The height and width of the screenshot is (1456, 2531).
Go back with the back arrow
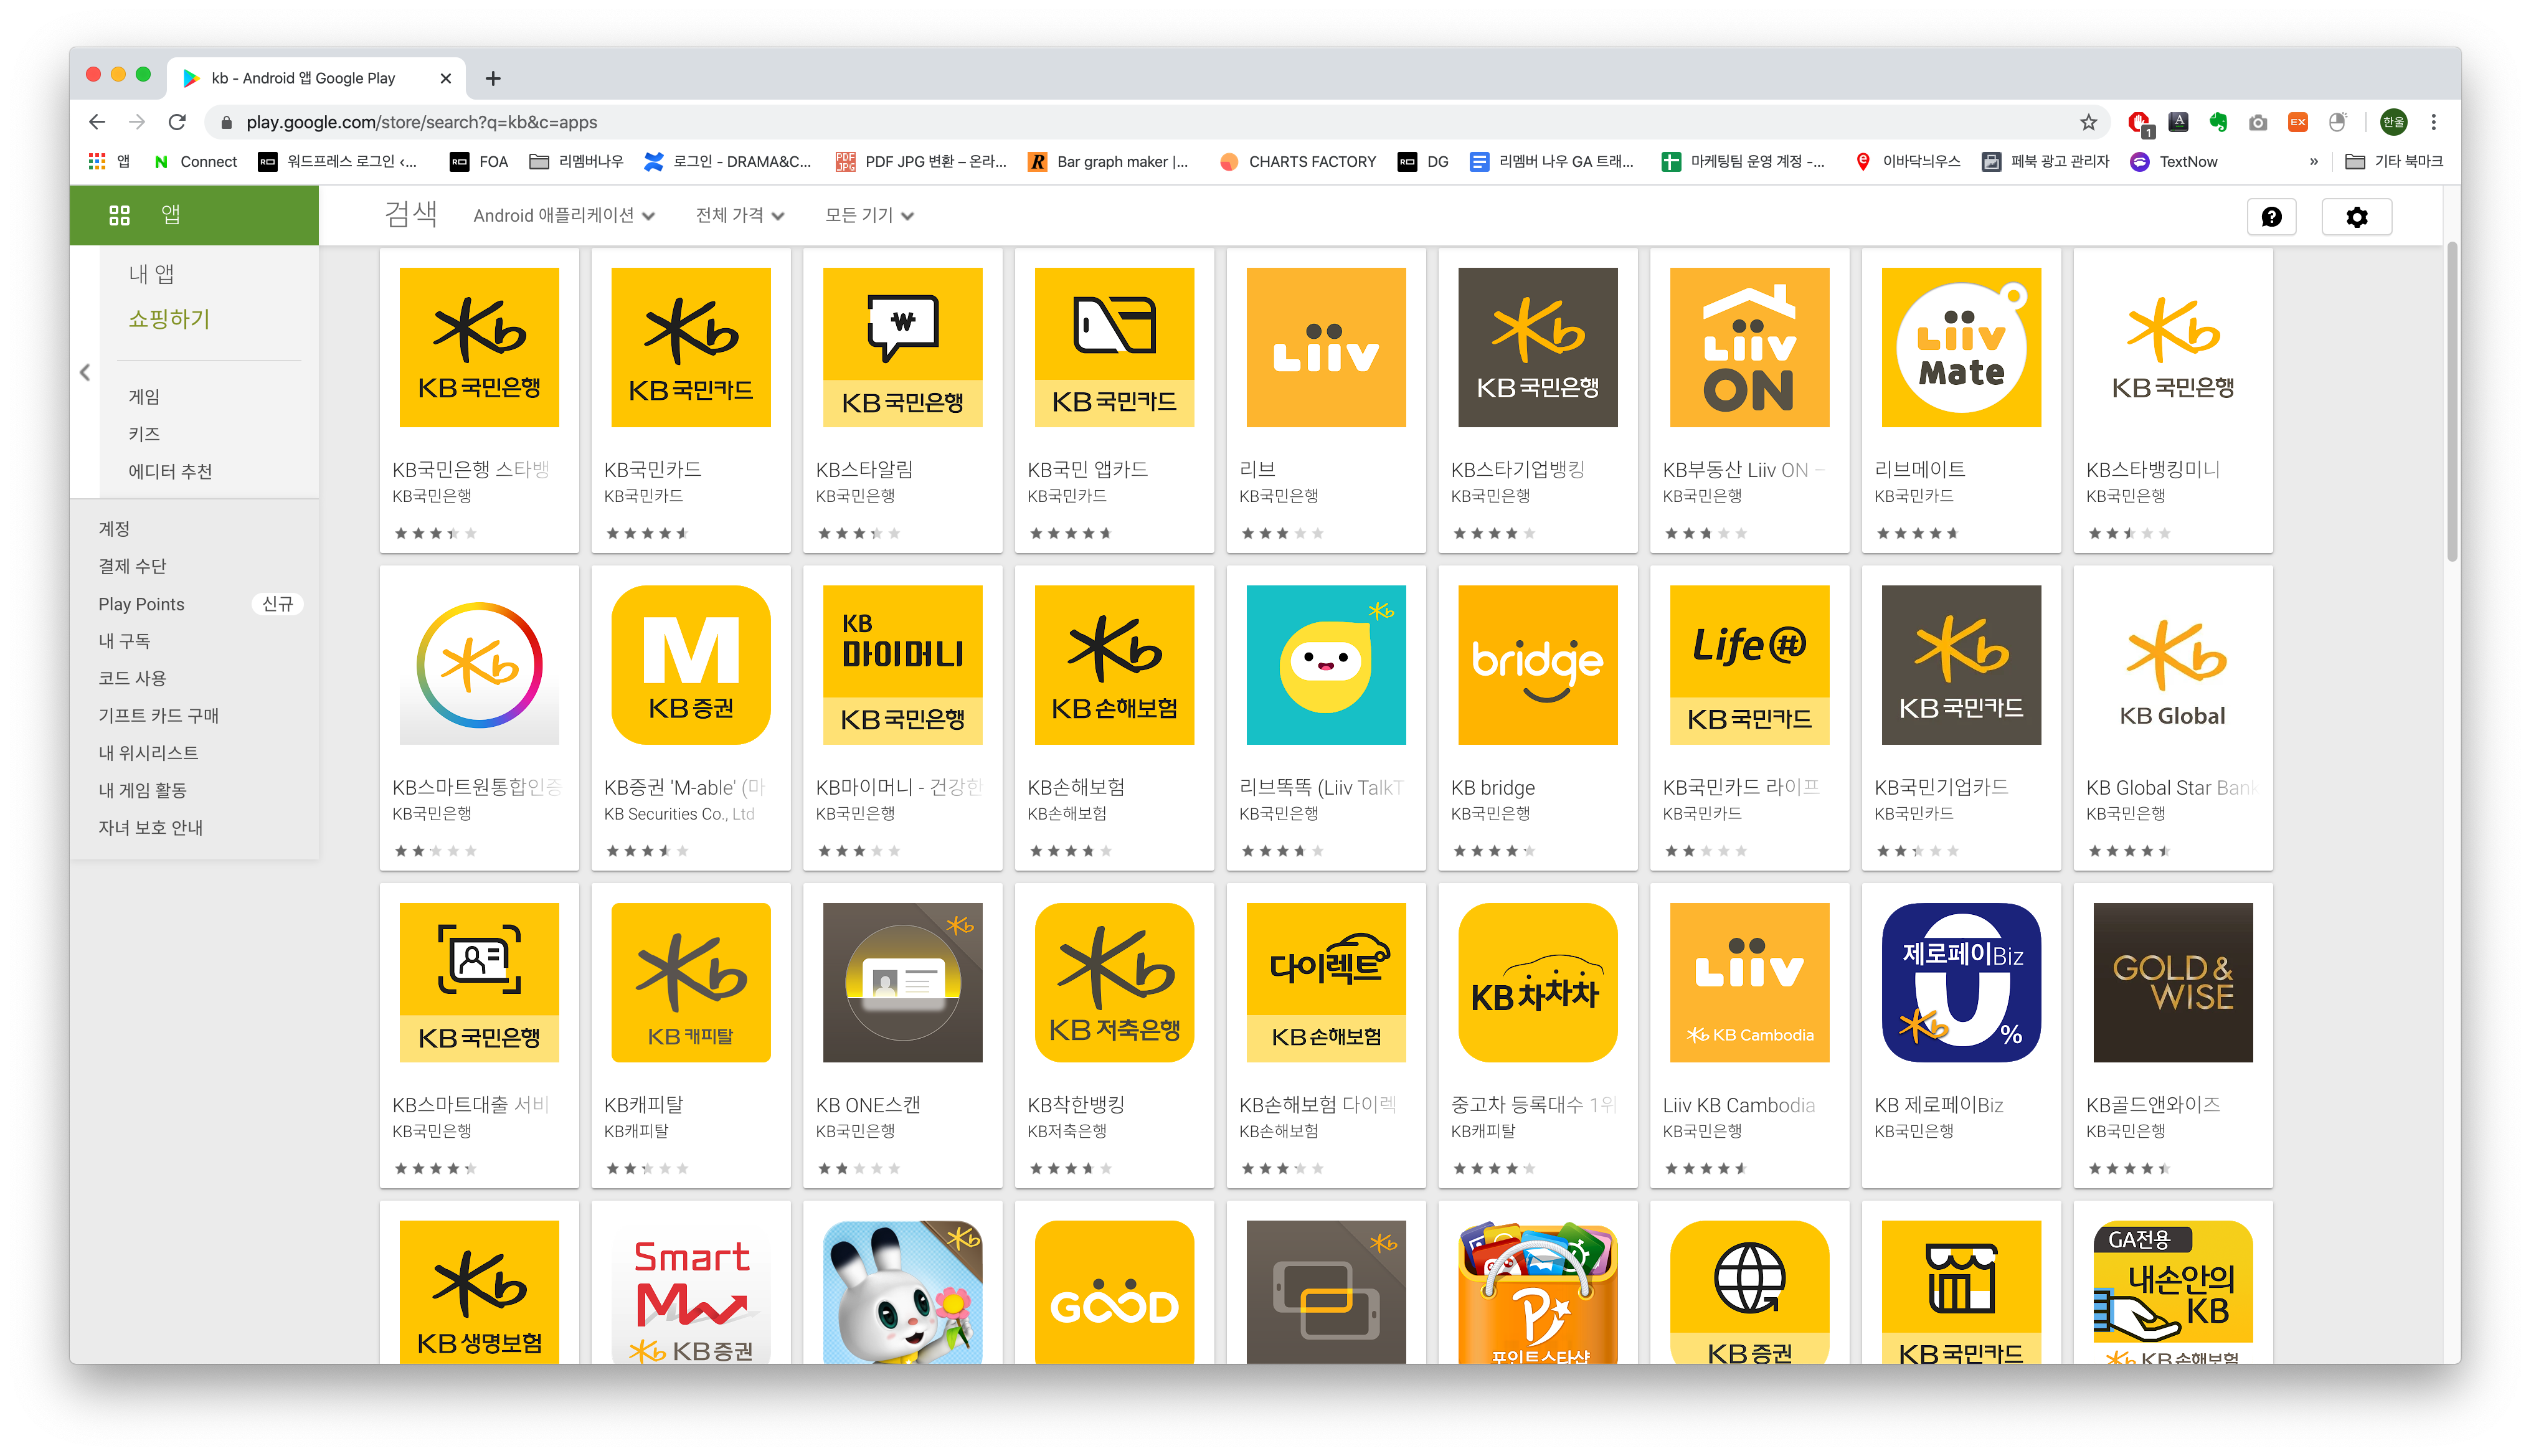click(97, 122)
